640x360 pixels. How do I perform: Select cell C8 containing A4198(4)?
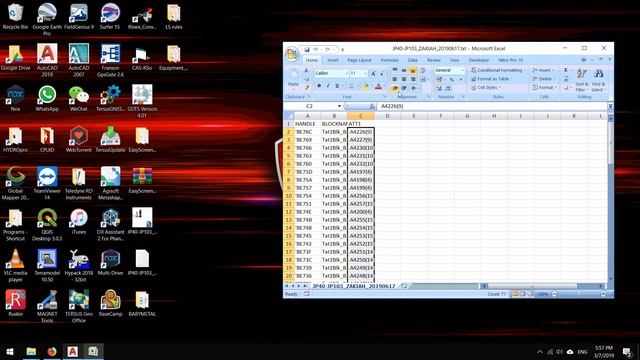[361, 180]
